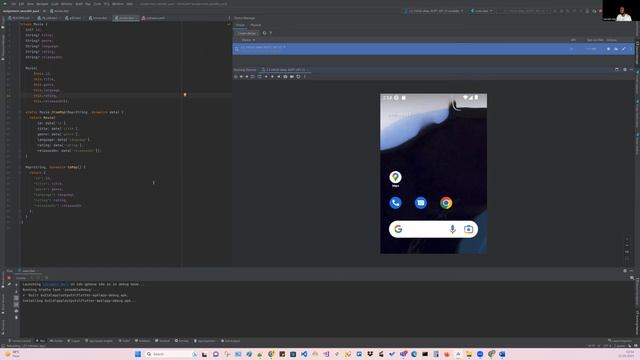Rotate emulator left using toolbar icon
This screenshot has height=360, width=640.
pos(252,76)
